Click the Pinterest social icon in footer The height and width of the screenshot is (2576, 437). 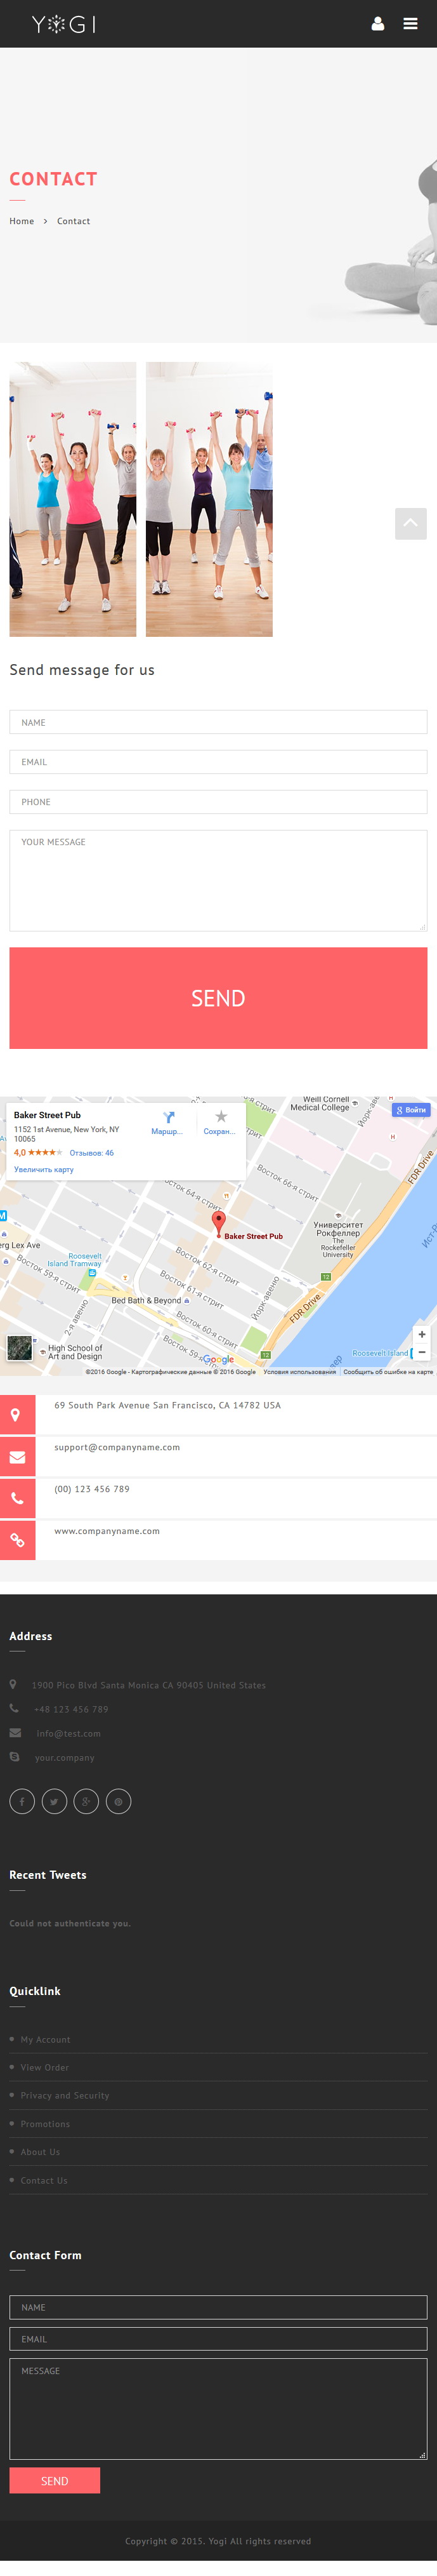(118, 1801)
